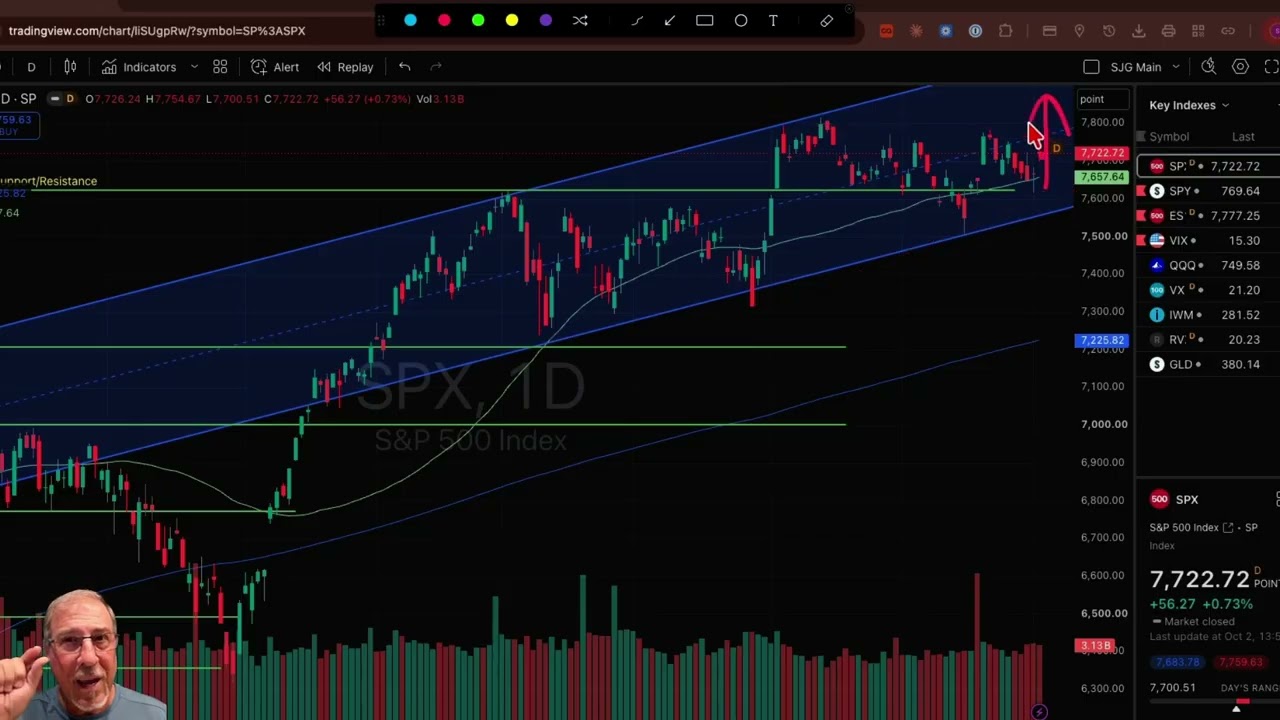This screenshot has height=720, width=1280.
Task: Start bar Replay mode
Action: point(346,67)
